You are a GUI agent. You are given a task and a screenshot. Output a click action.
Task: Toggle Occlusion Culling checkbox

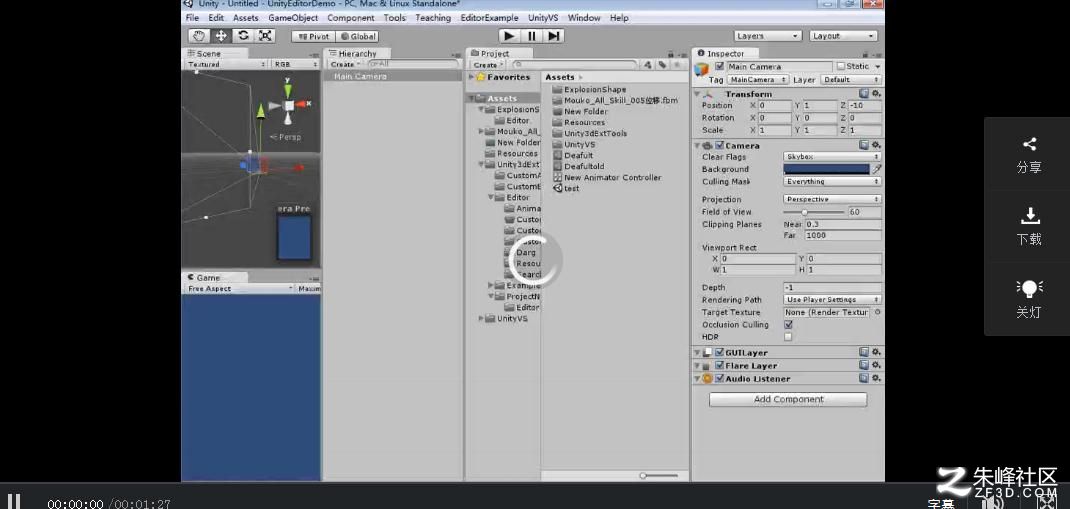pos(788,325)
